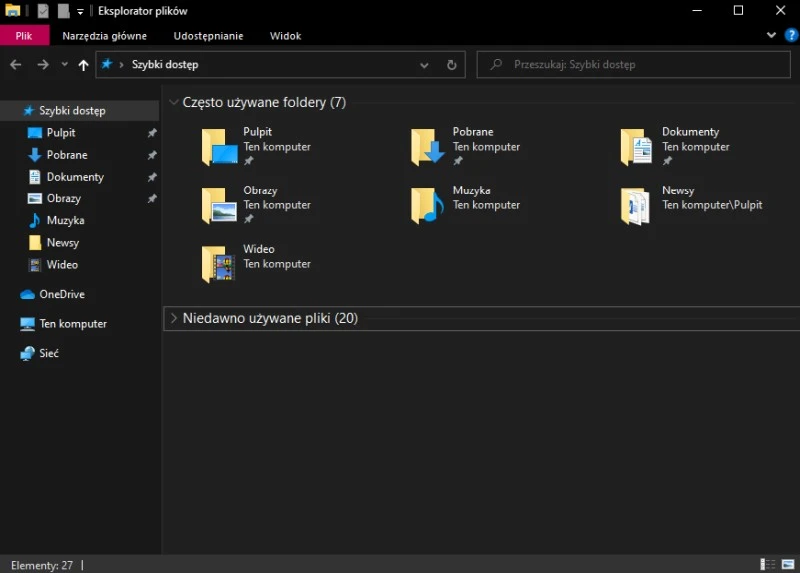
Task: Open the Plik menu
Action: [24, 36]
